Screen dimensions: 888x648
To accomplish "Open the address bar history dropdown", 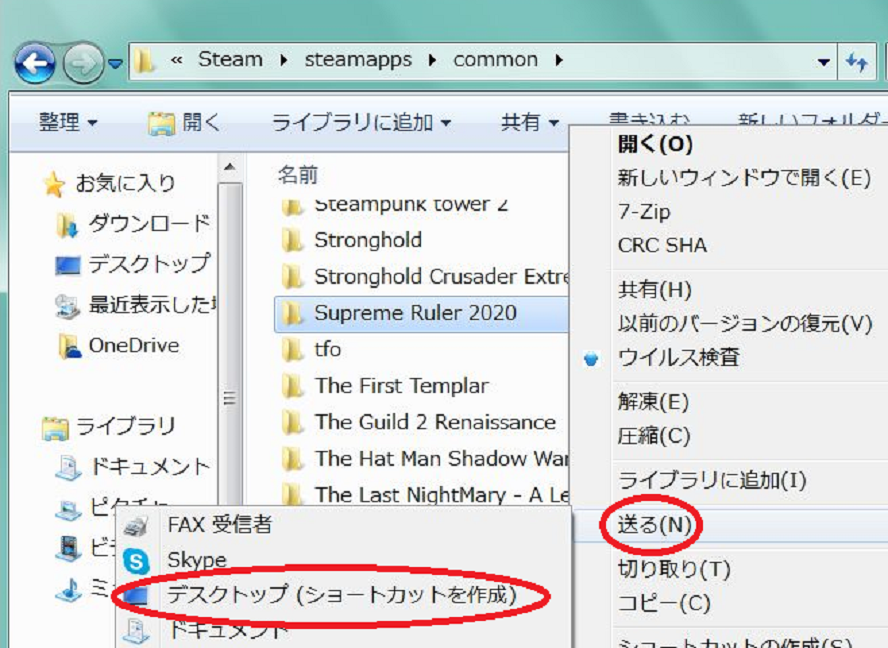I will [824, 62].
